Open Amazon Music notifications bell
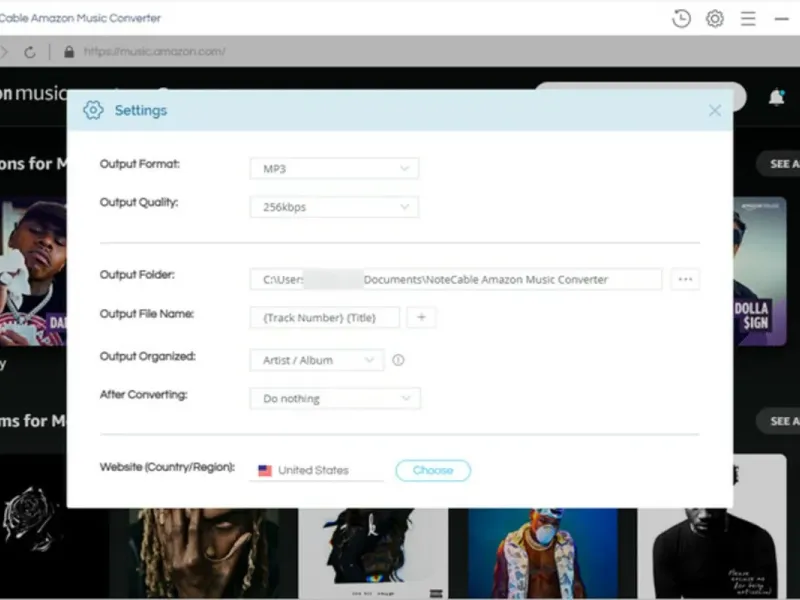The image size is (800, 600). [x=777, y=96]
